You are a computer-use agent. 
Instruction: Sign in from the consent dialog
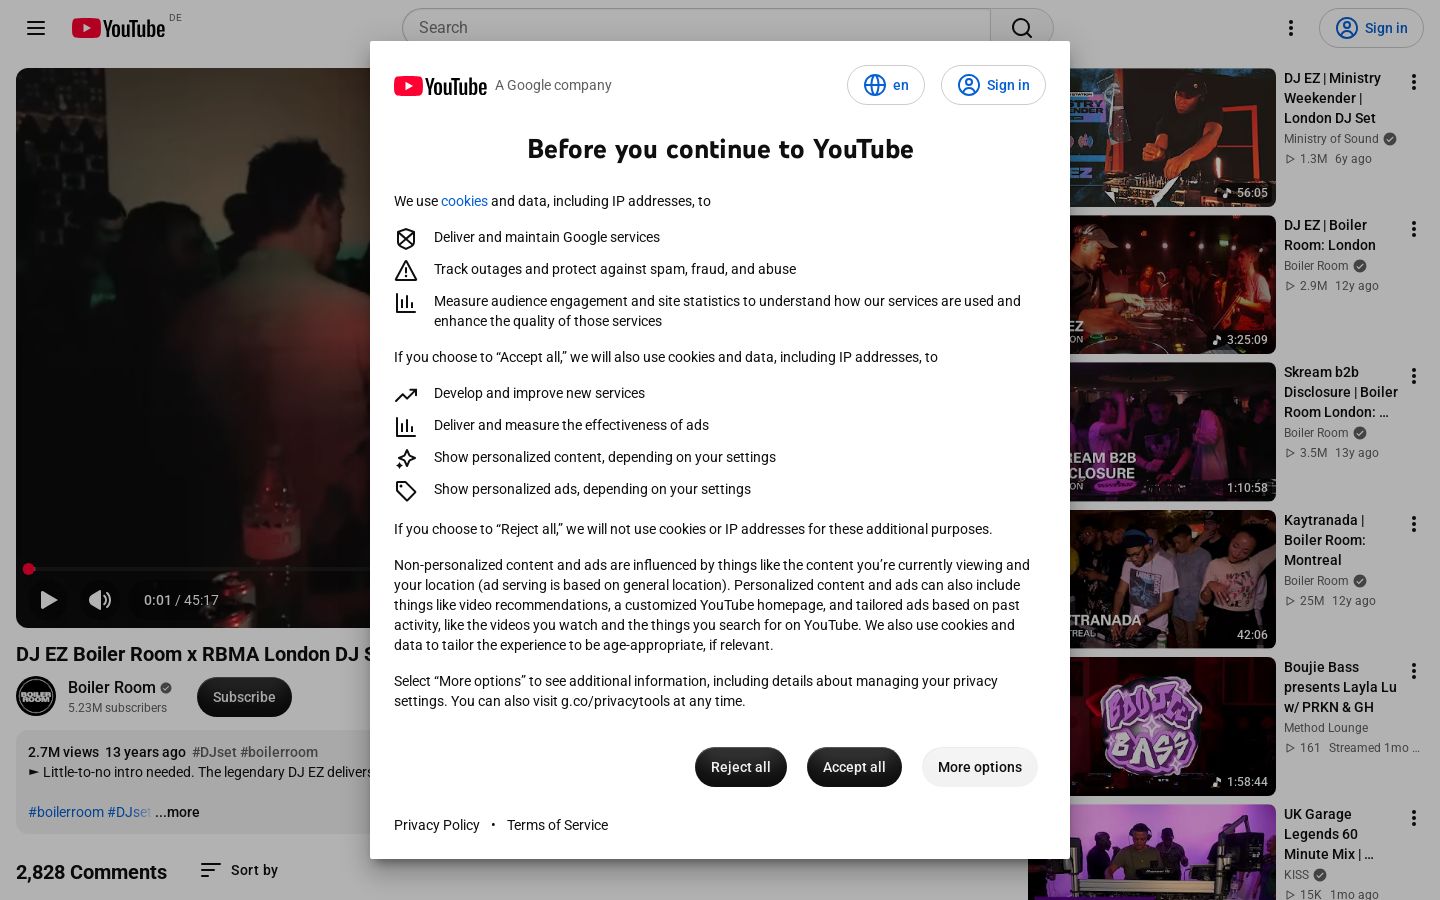point(993,85)
